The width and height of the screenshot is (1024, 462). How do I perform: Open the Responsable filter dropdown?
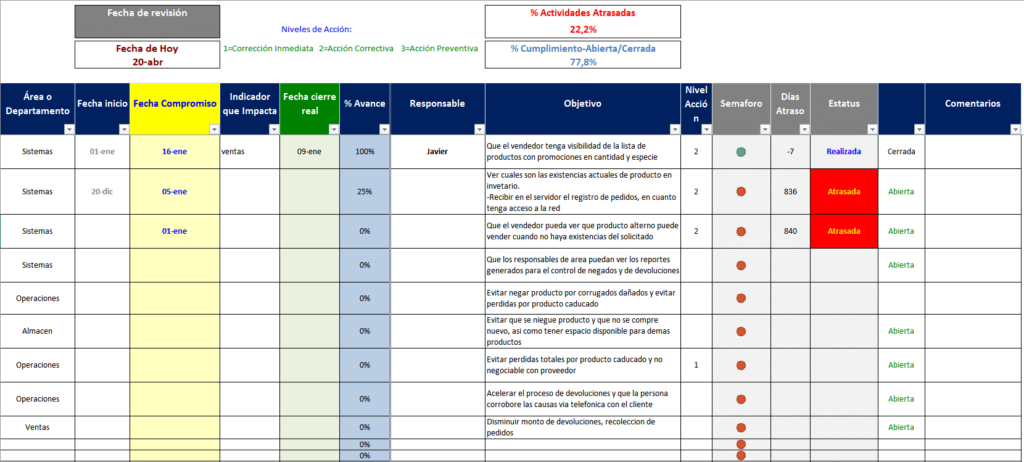(479, 129)
